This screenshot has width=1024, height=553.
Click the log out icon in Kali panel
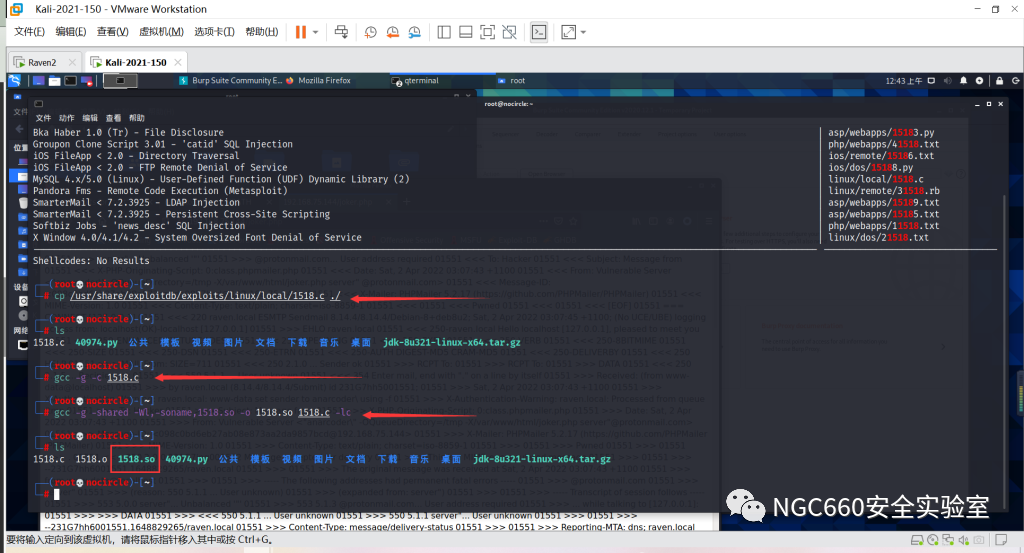[x=1016, y=81]
